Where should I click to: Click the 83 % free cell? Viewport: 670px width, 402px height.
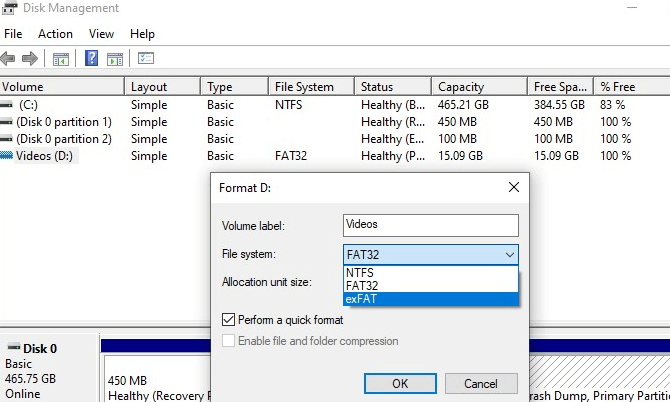(x=612, y=105)
